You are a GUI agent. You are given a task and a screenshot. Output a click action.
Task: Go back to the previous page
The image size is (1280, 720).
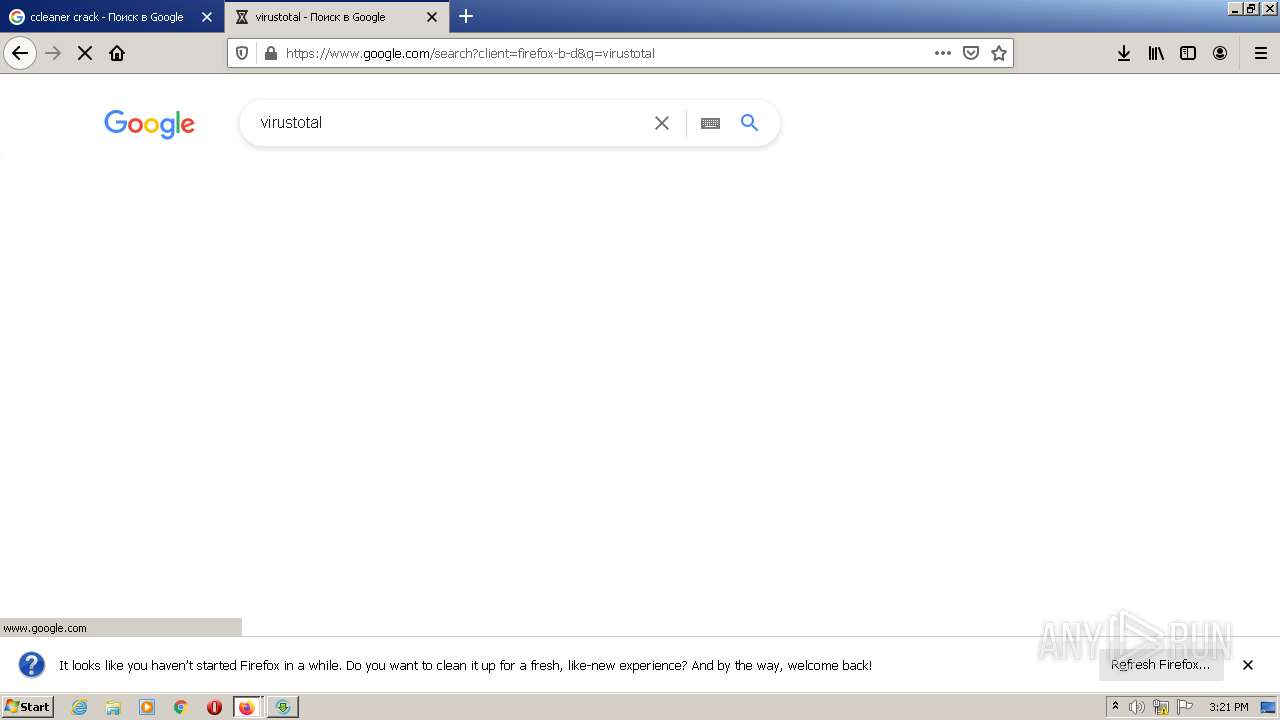pyautogui.click(x=20, y=53)
